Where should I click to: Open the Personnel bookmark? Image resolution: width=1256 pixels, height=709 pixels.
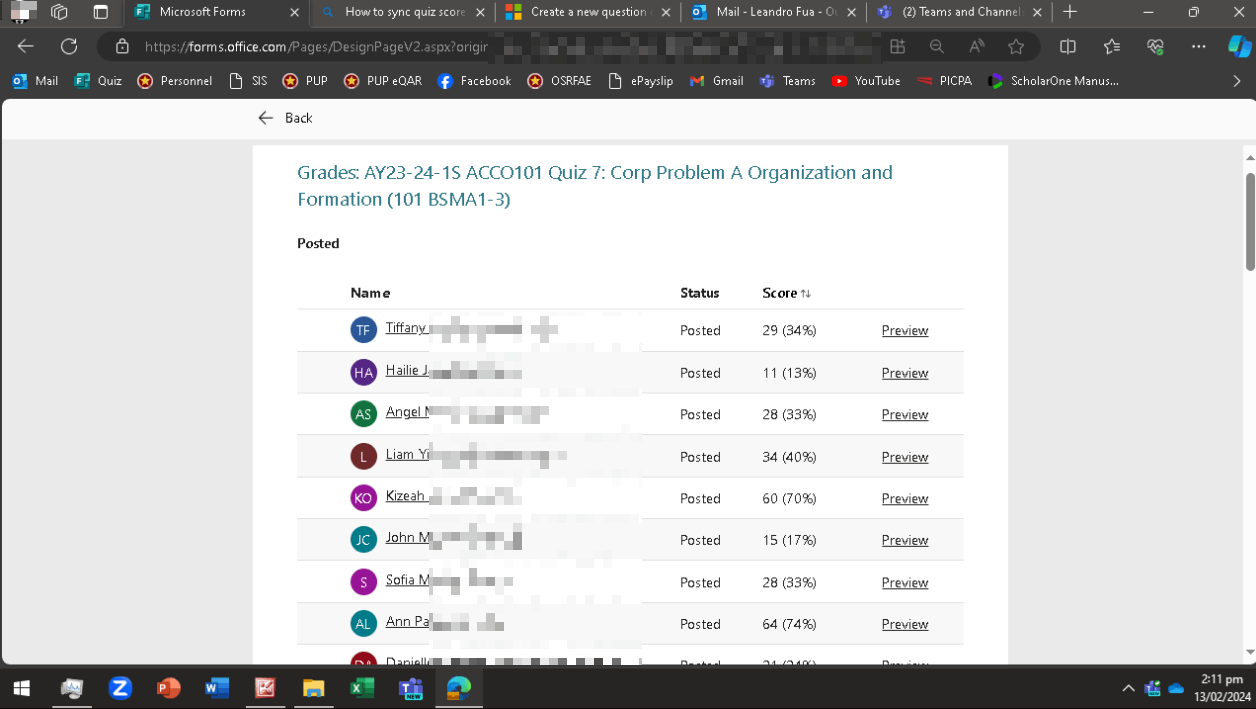tap(175, 81)
